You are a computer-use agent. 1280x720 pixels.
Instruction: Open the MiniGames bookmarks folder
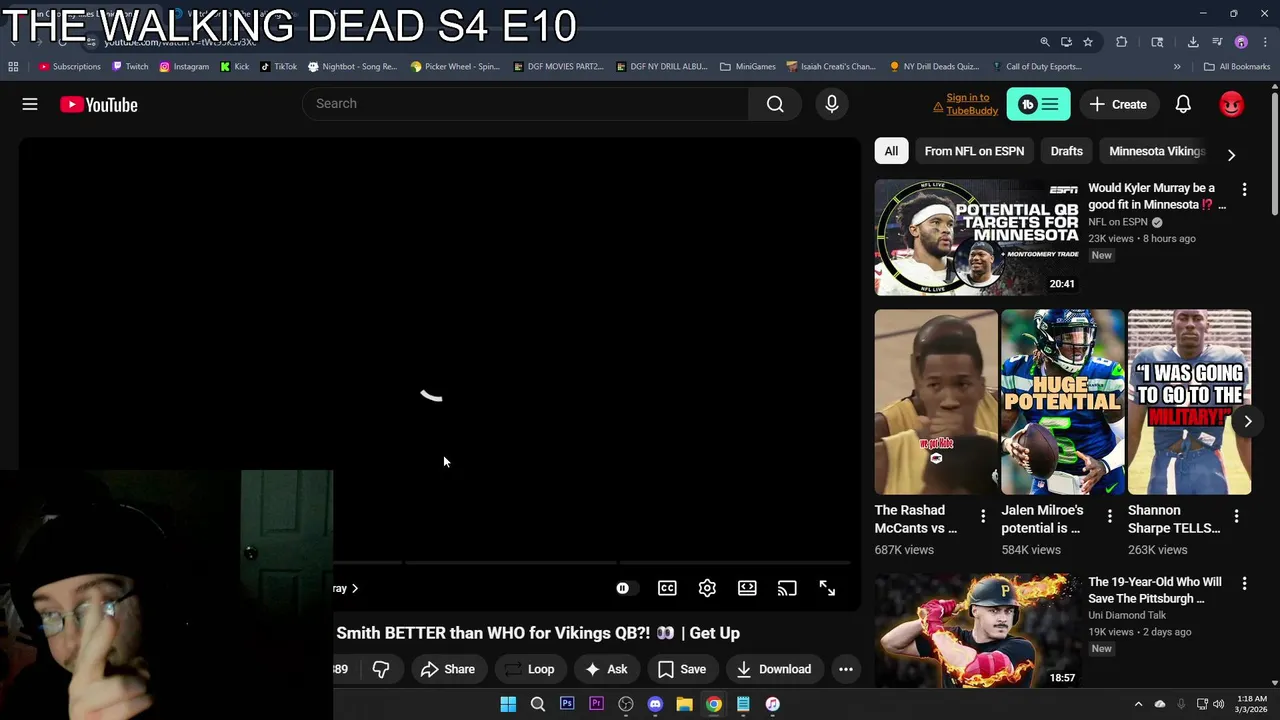[x=748, y=67]
